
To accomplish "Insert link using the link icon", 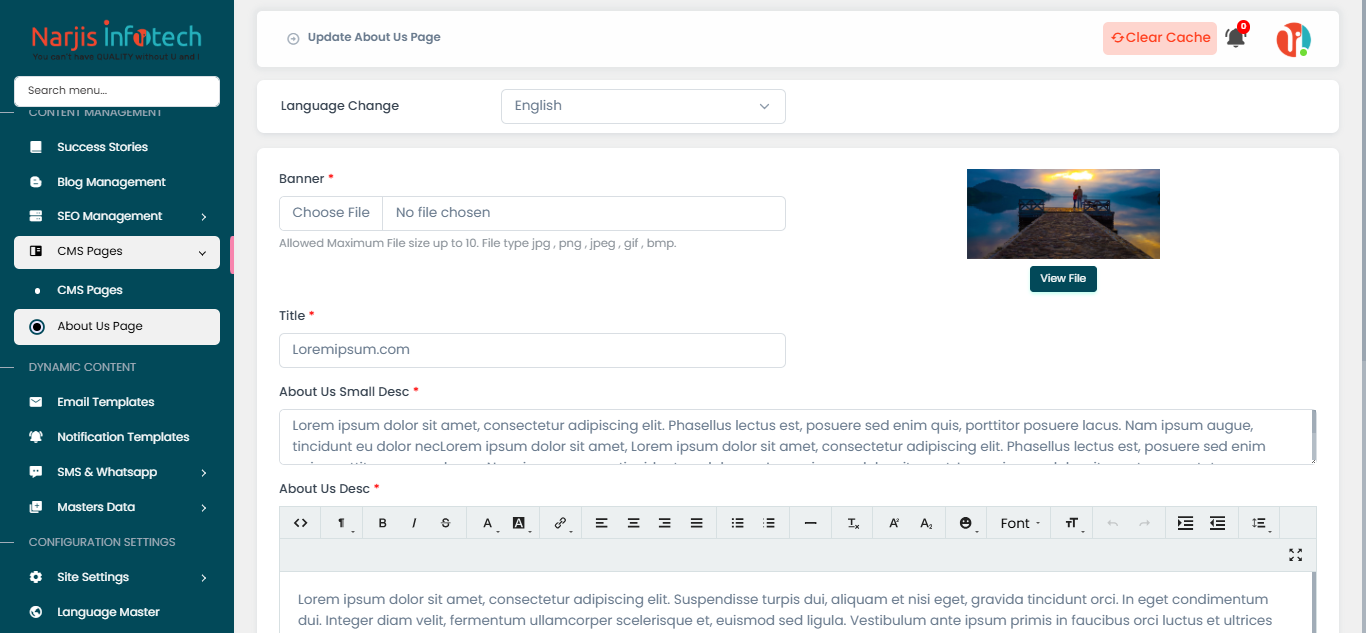I will [561, 523].
